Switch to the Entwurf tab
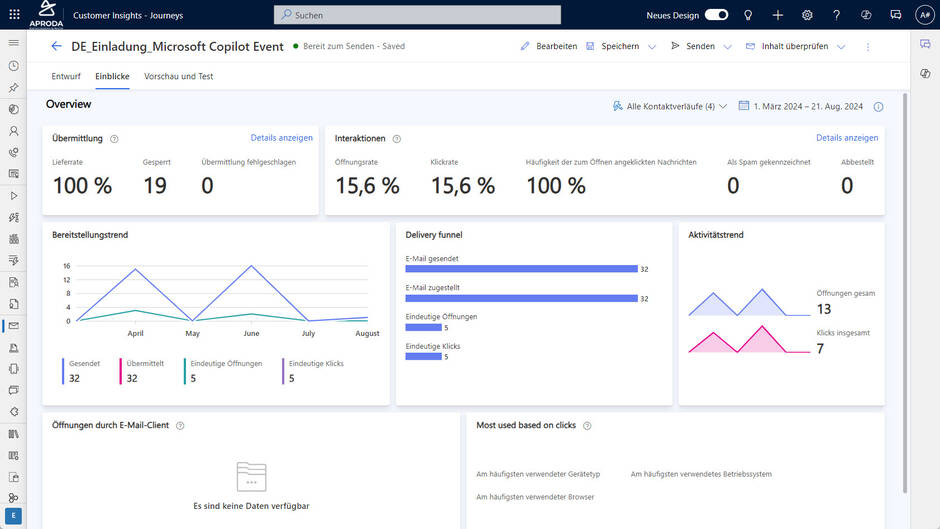Image resolution: width=940 pixels, height=529 pixels. pyautogui.click(x=66, y=76)
